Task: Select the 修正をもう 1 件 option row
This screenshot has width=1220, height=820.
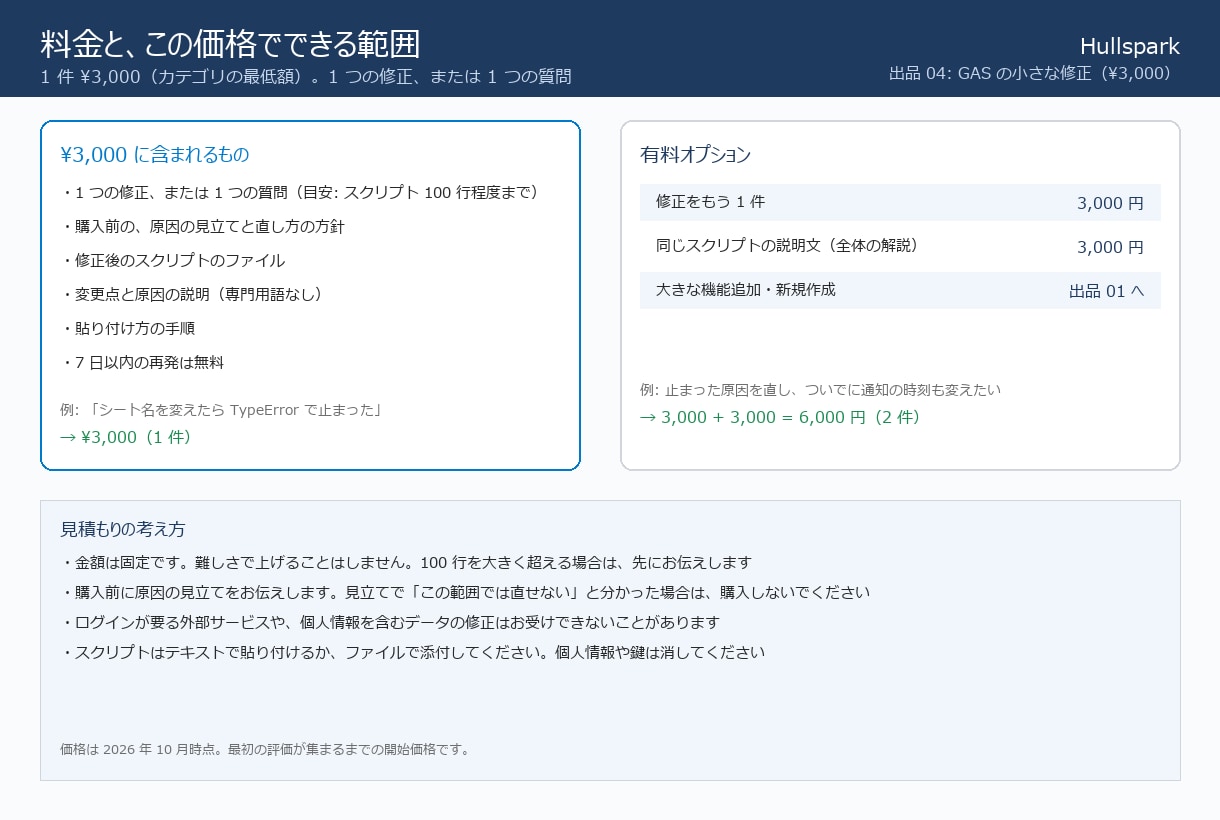Action: tap(900, 202)
